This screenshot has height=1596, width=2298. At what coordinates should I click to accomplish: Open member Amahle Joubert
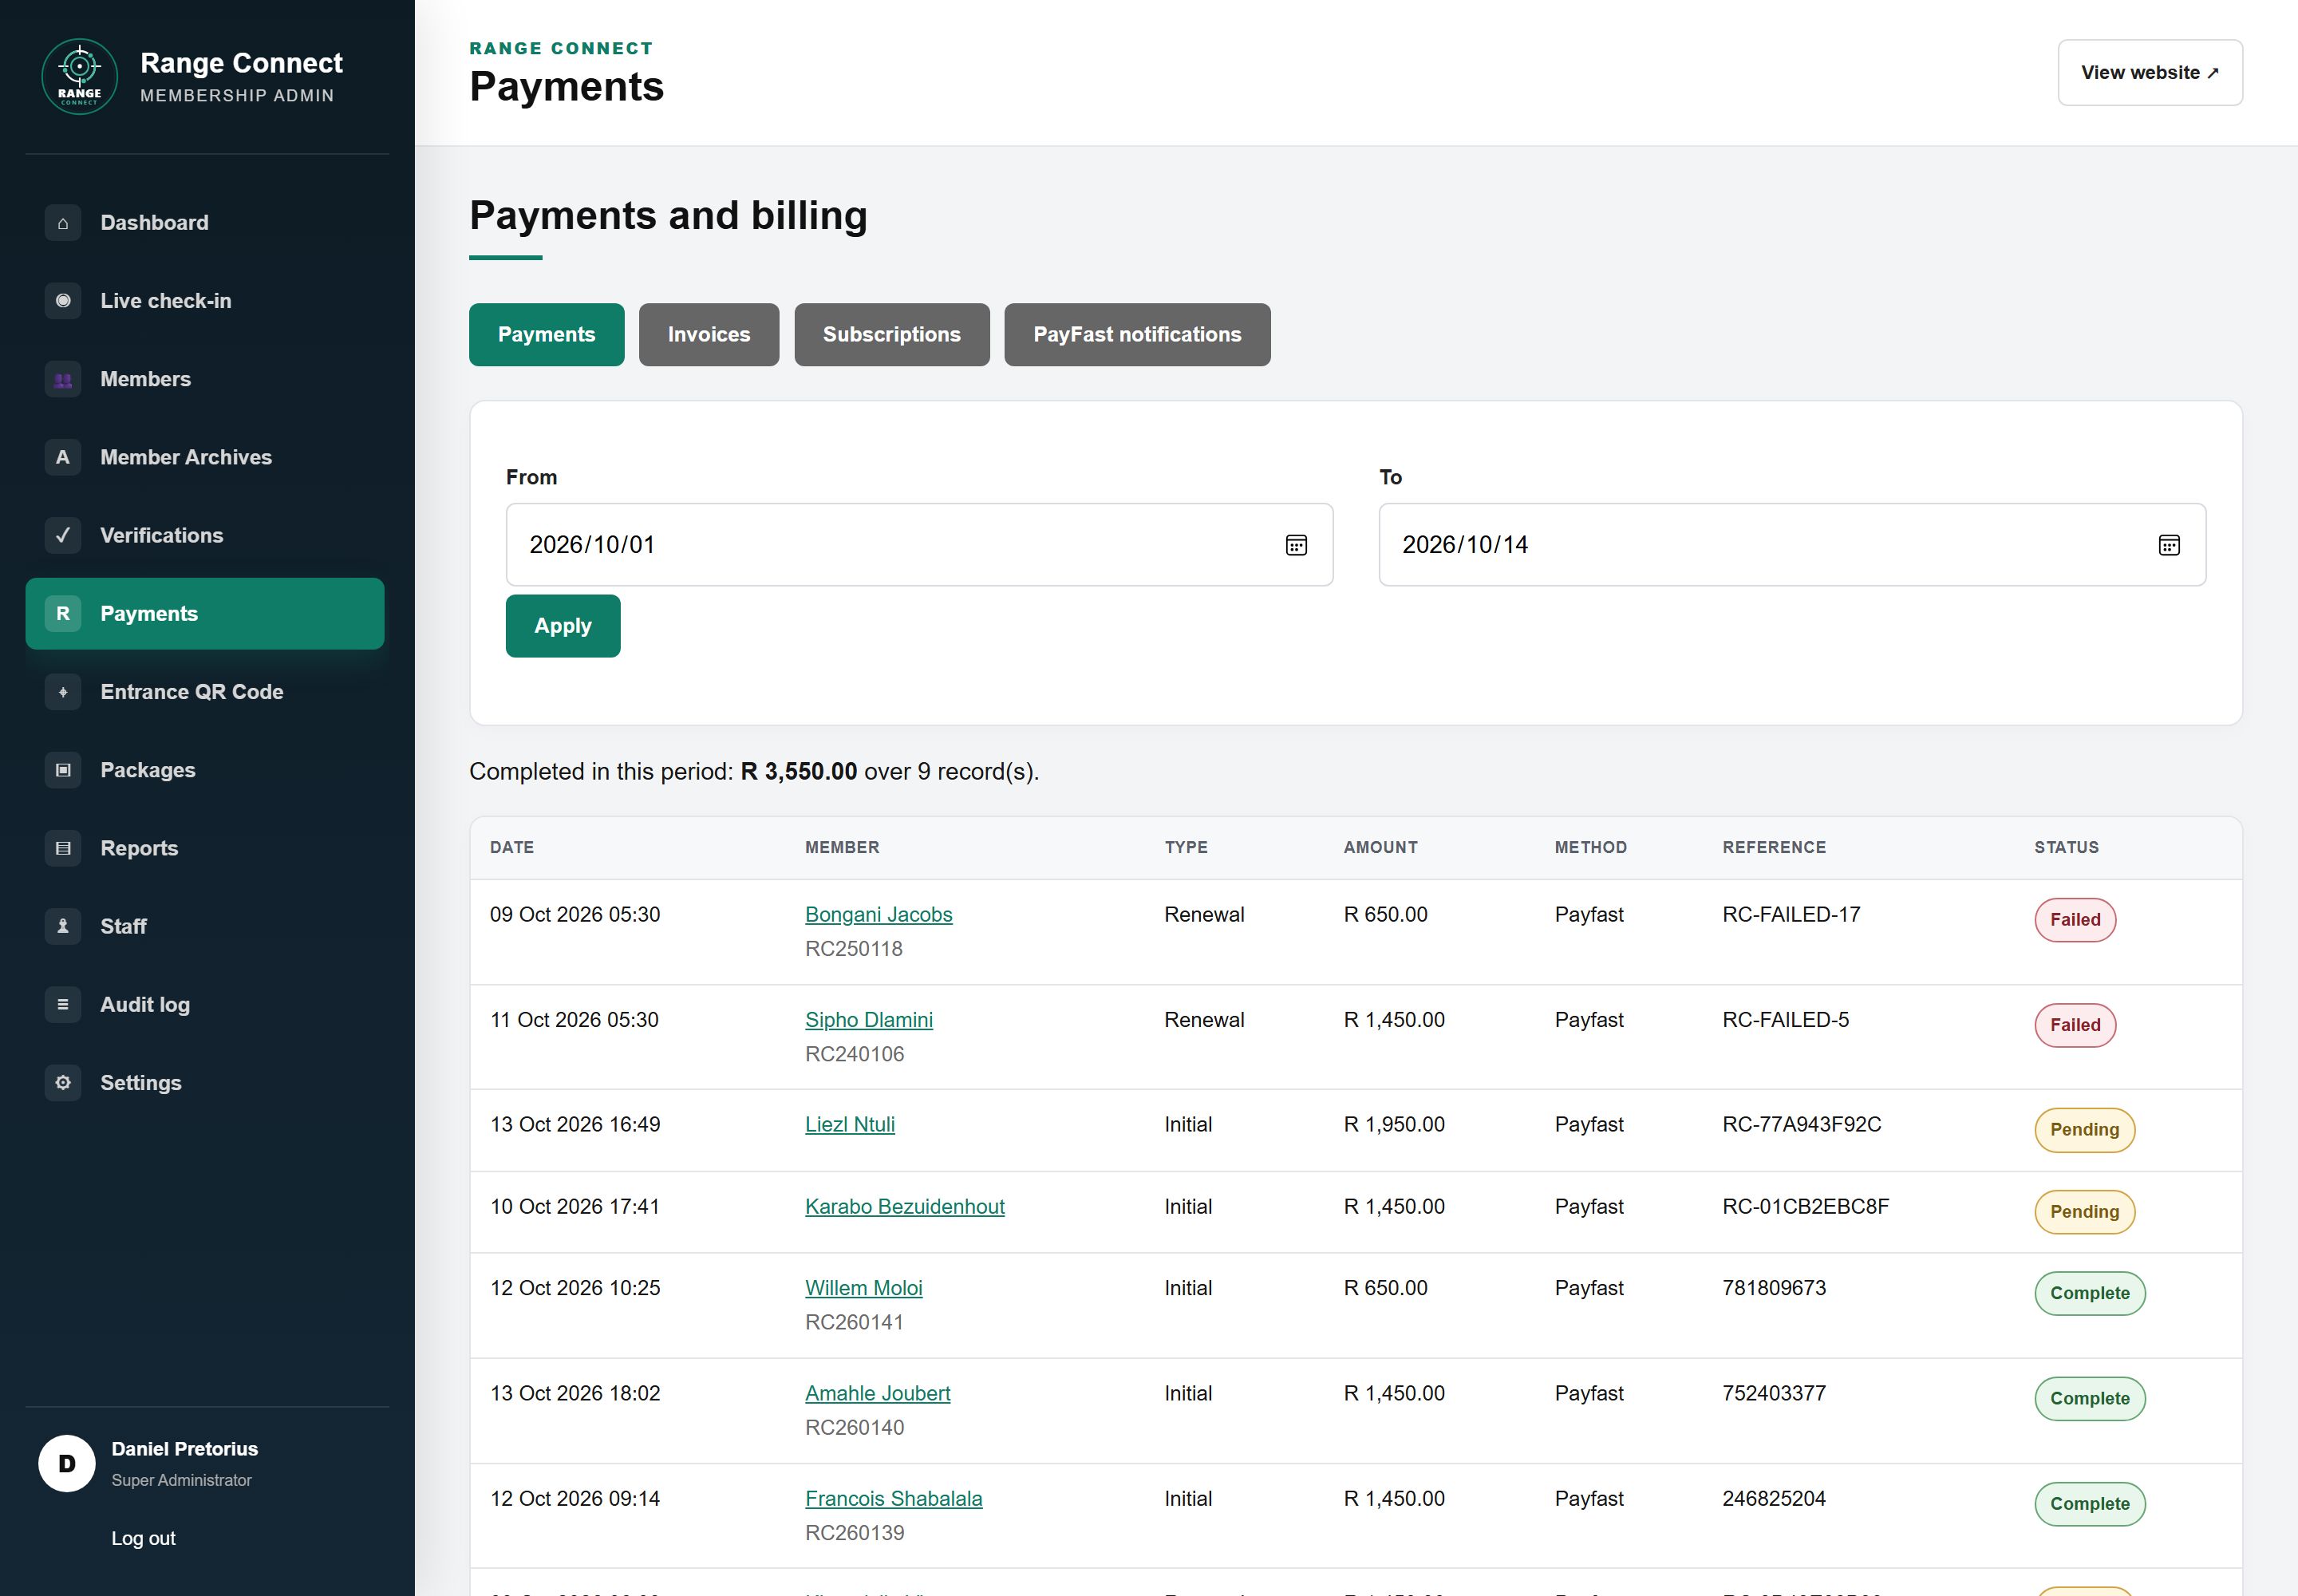[878, 1393]
